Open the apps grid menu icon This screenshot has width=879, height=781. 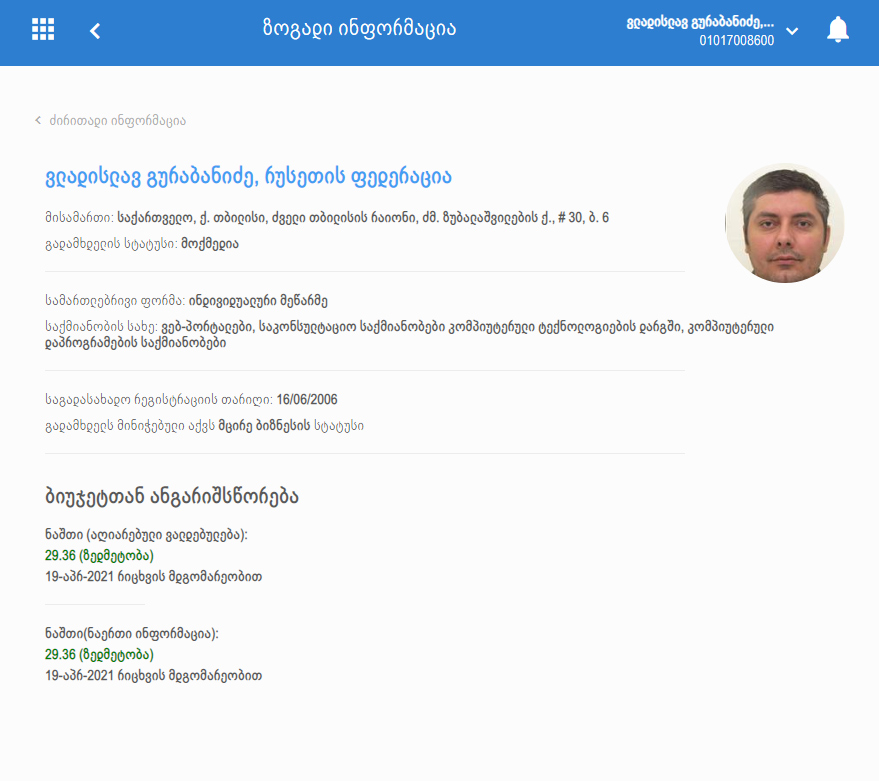tap(43, 29)
